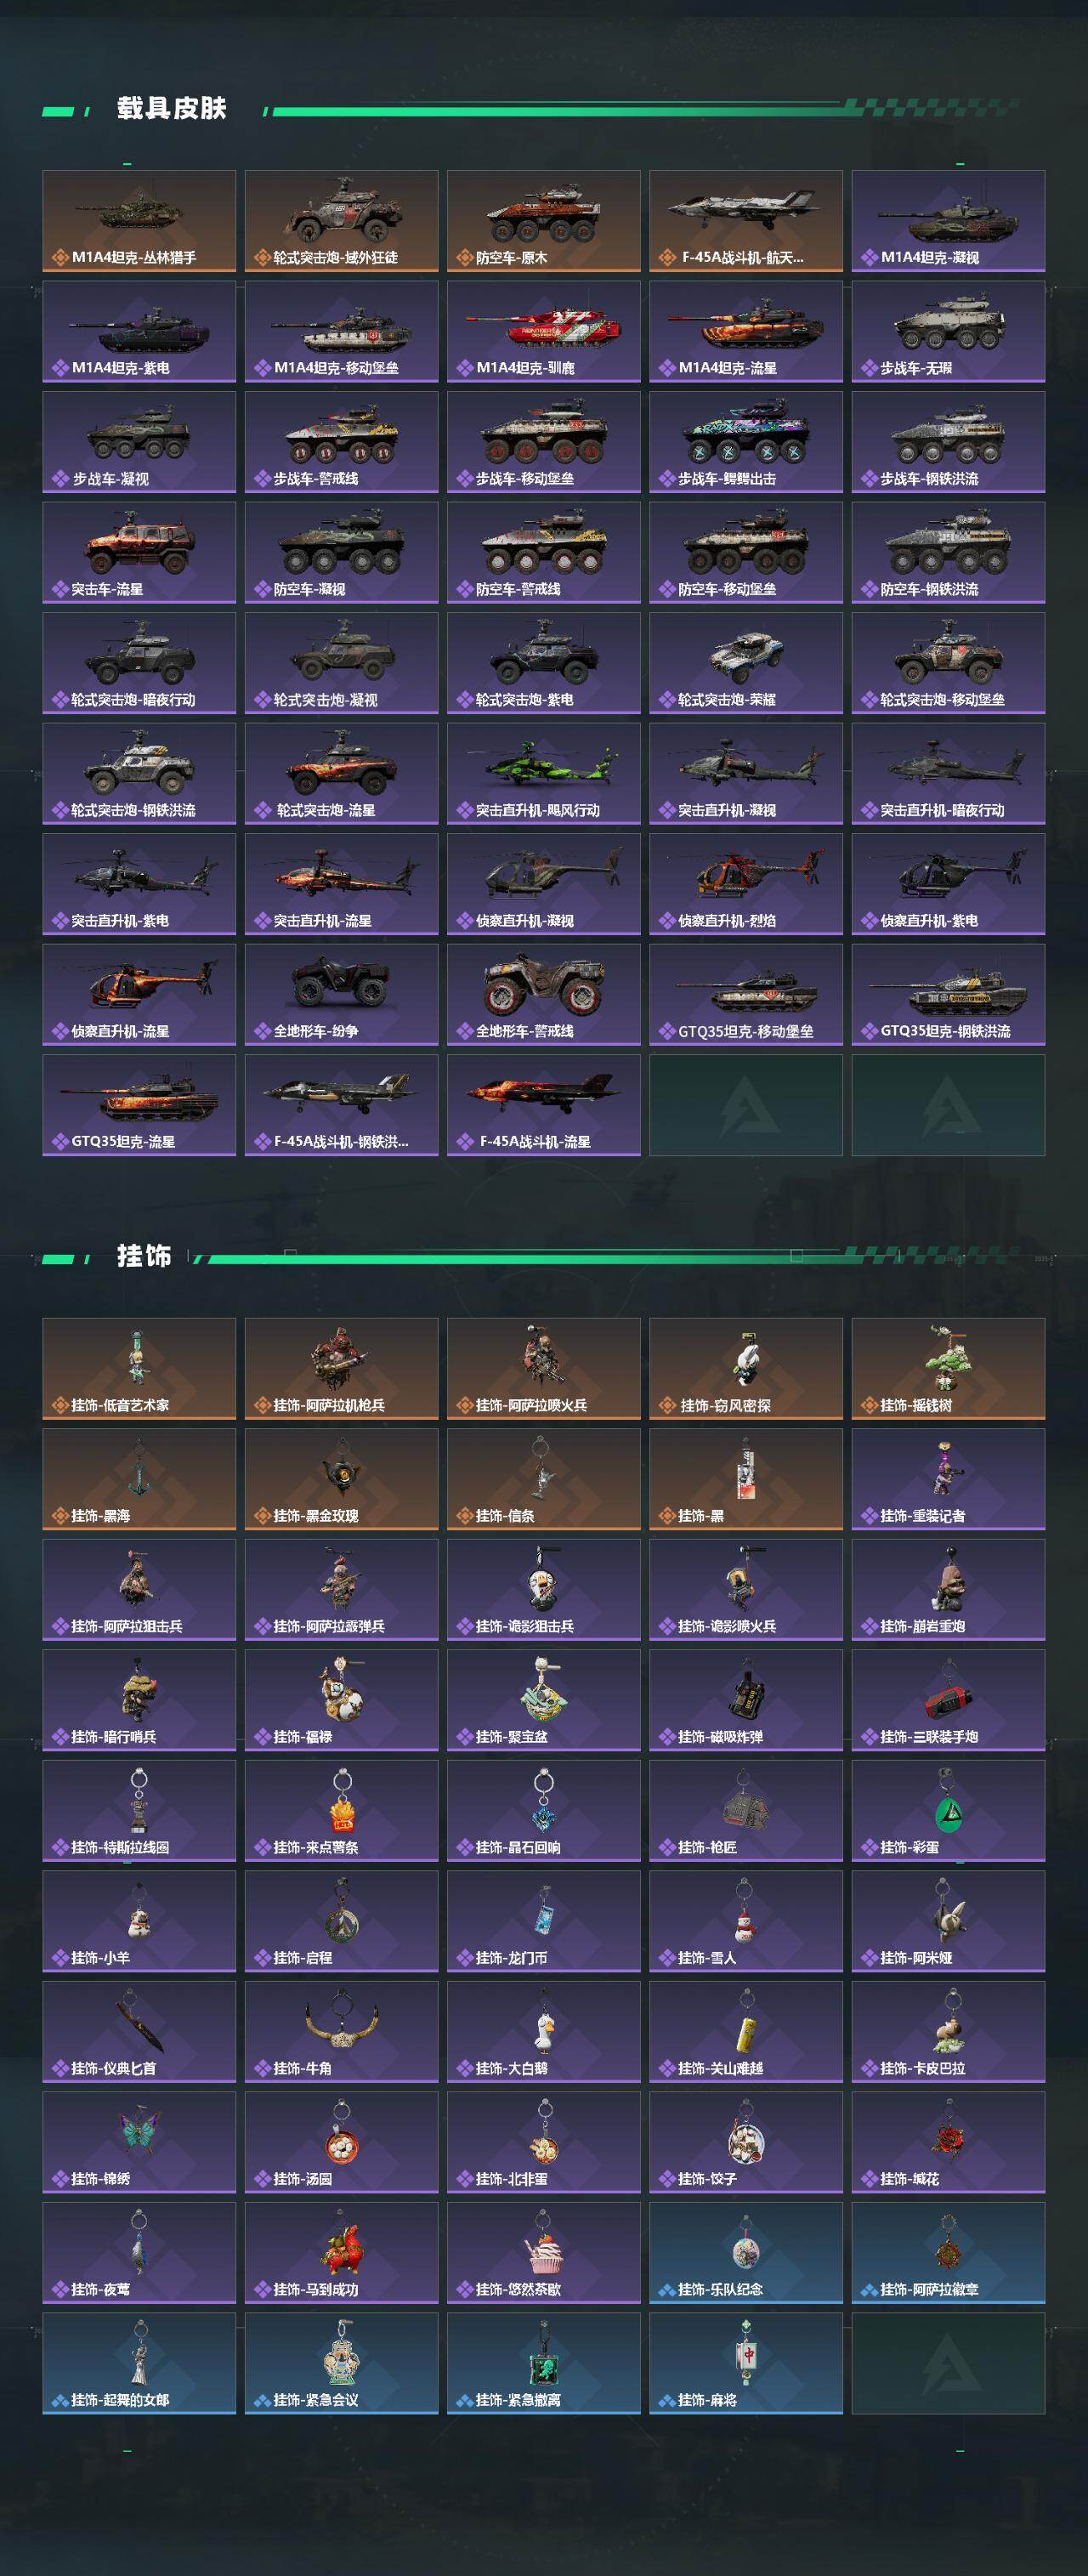1088x2576 pixels.
Task: Open the 挂饰-马到成功 horse charm
Action: point(341,2253)
